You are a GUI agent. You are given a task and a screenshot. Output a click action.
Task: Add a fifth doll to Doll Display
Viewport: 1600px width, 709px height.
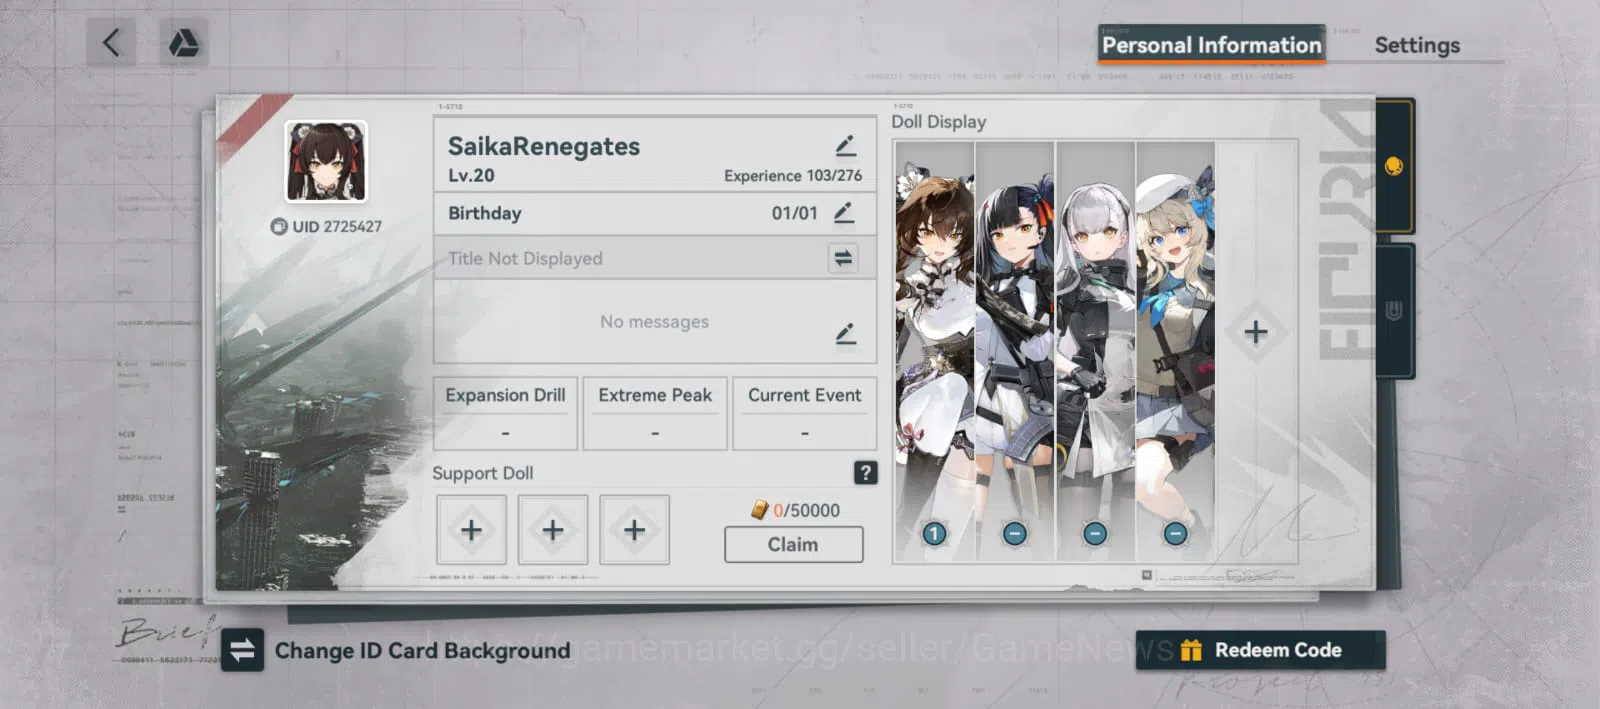coord(1256,332)
